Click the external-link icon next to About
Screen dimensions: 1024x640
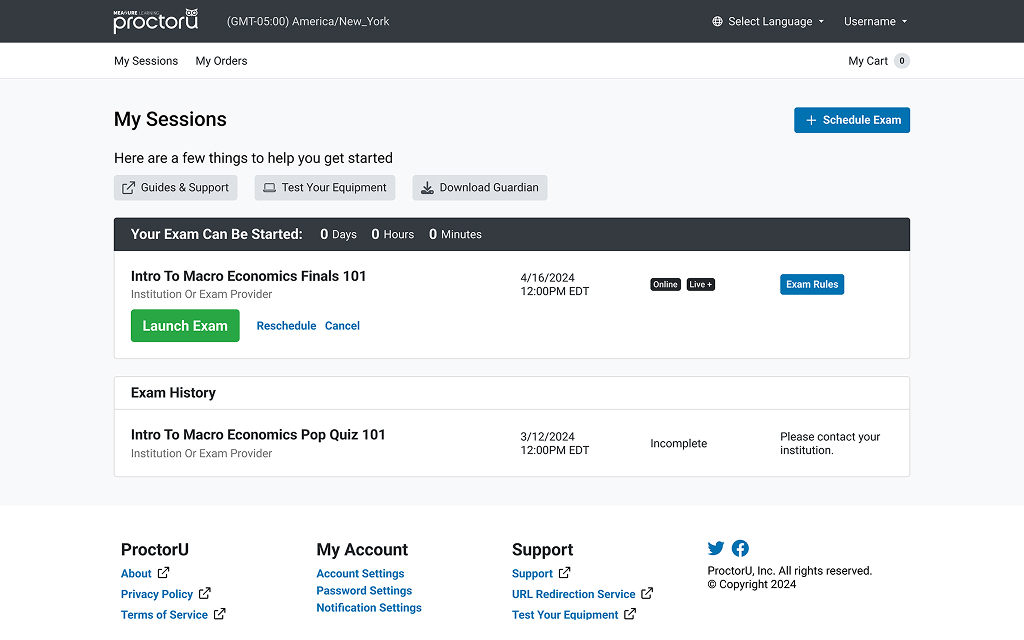[x=163, y=573]
